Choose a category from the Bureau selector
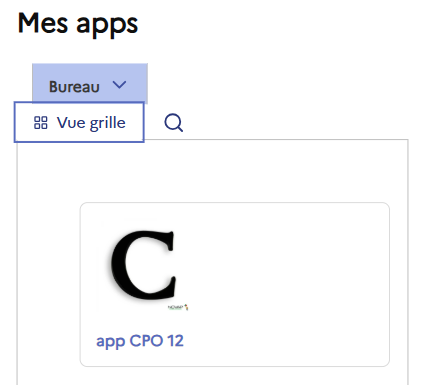 90,83
